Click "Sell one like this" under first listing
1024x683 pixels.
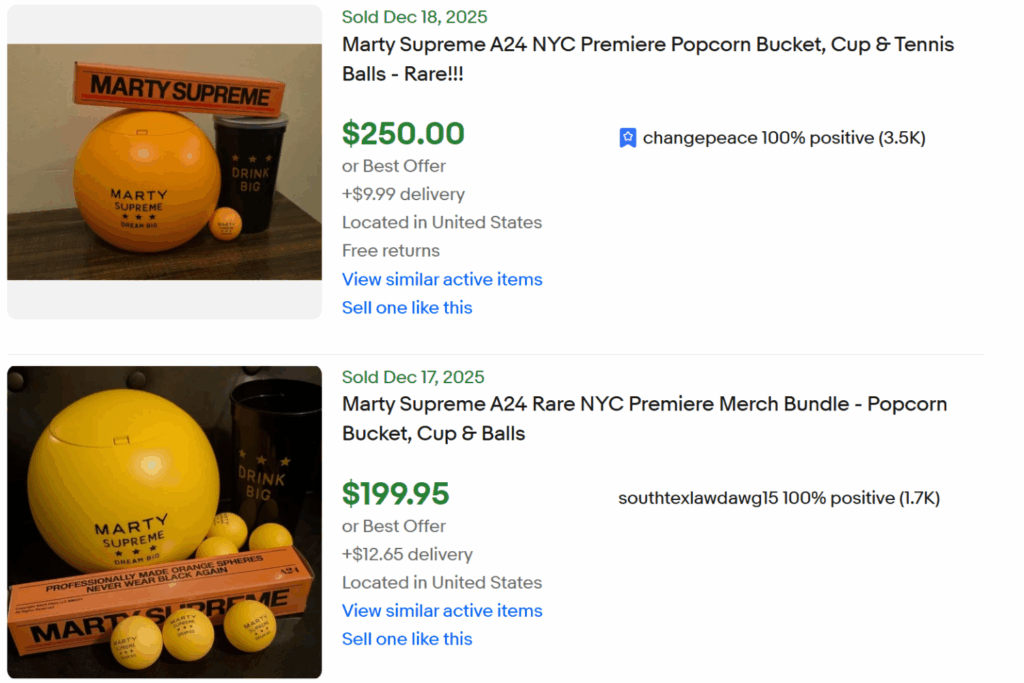pos(407,307)
